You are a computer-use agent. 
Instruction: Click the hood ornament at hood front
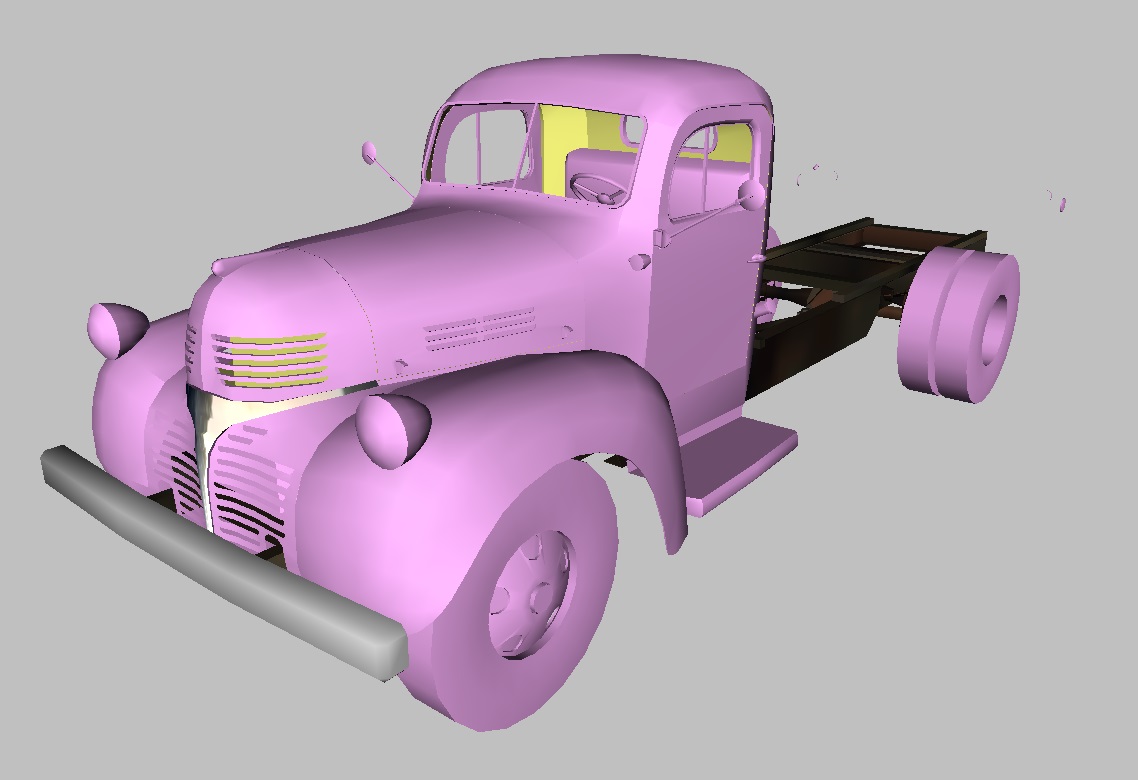pos(220,267)
